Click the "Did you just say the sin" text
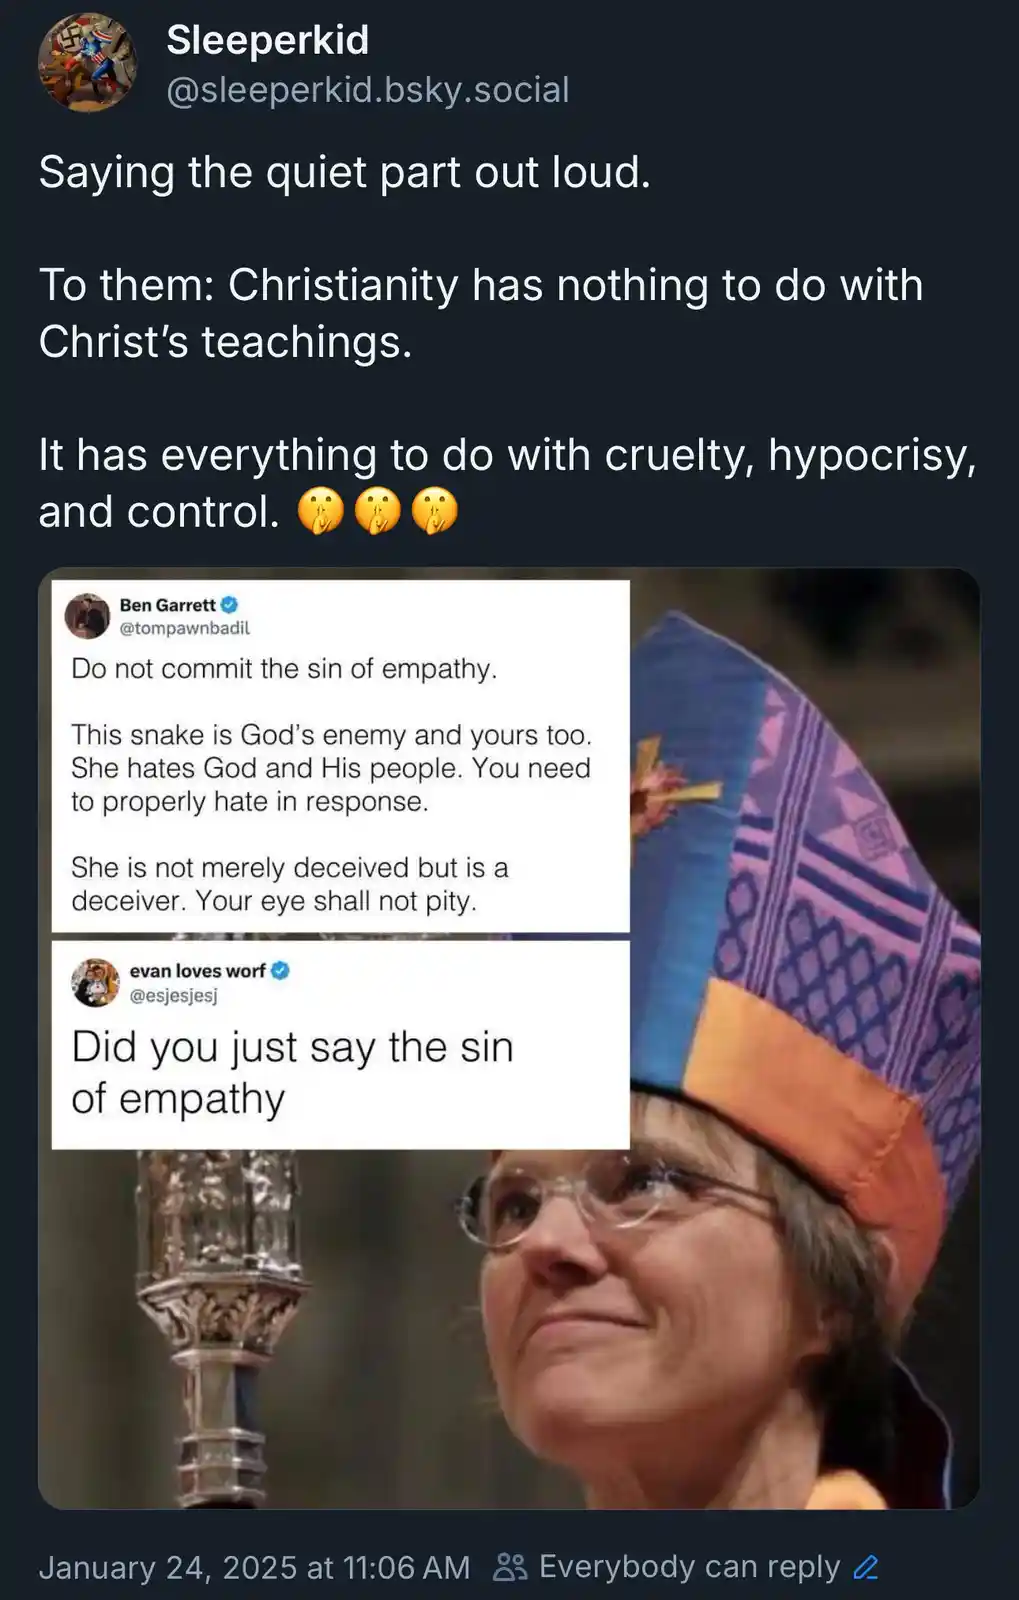The height and width of the screenshot is (1600, 1019). coord(292,1047)
